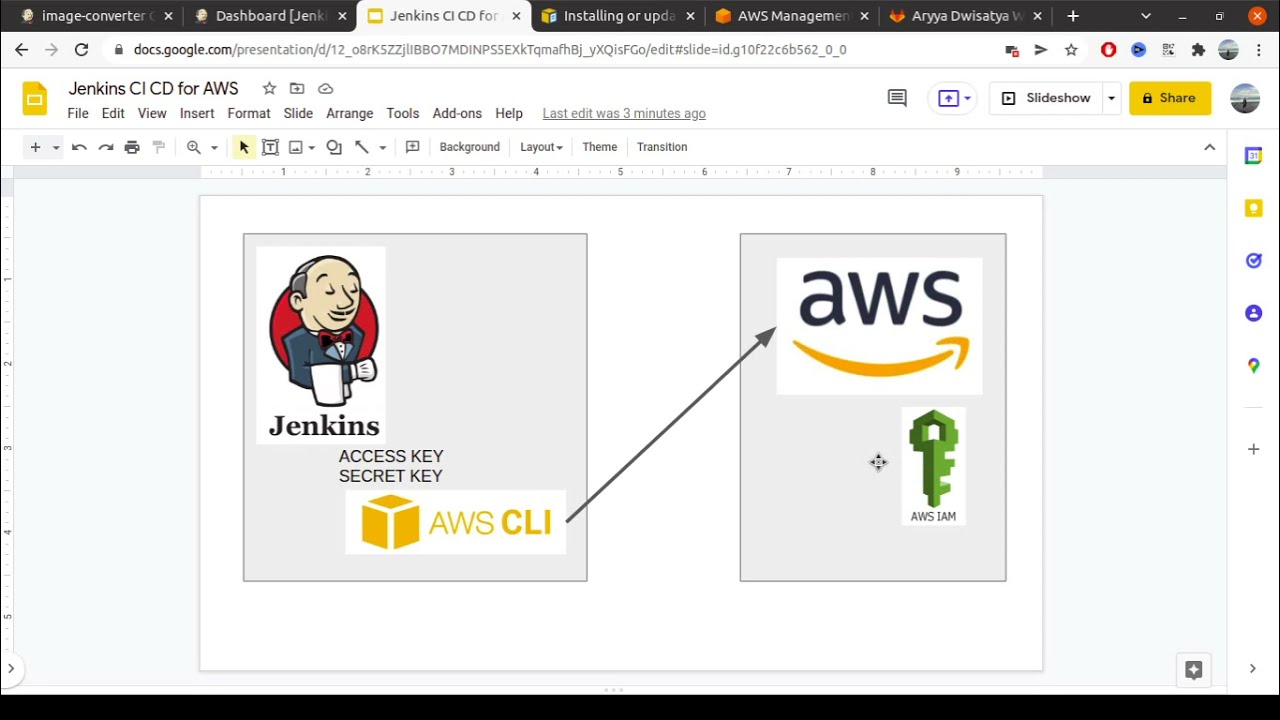Screen dimensions: 1280x720
Task: Open the line type dropdown arrow
Action: click(382, 147)
